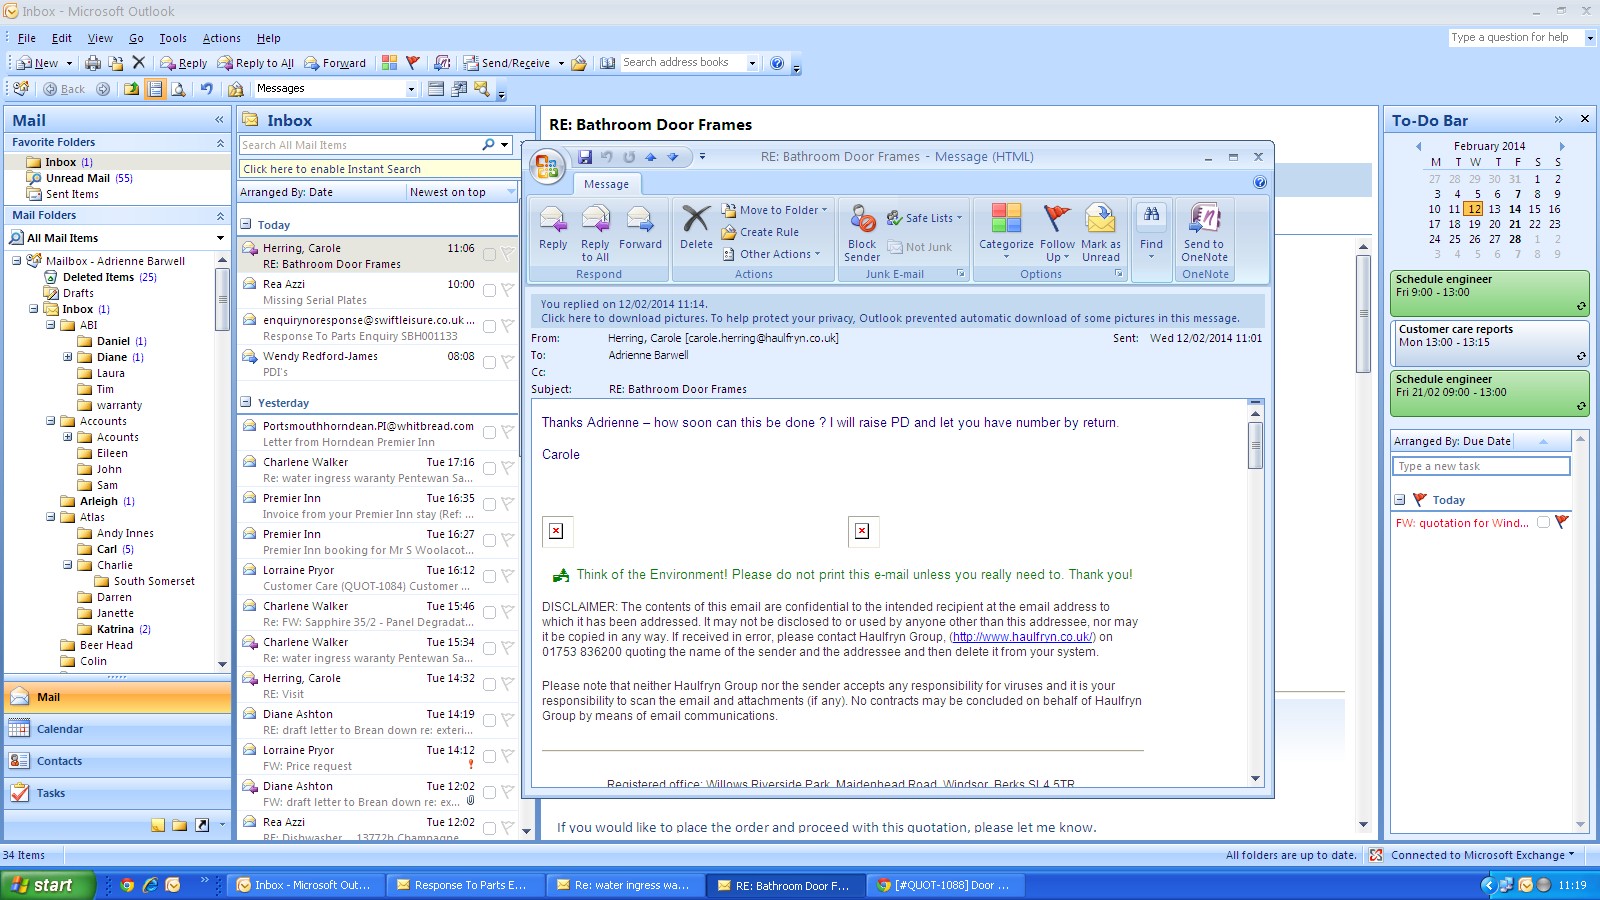The width and height of the screenshot is (1600, 900).
Task: Switch to Contacts in navigation pane
Action: tap(118, 761)
